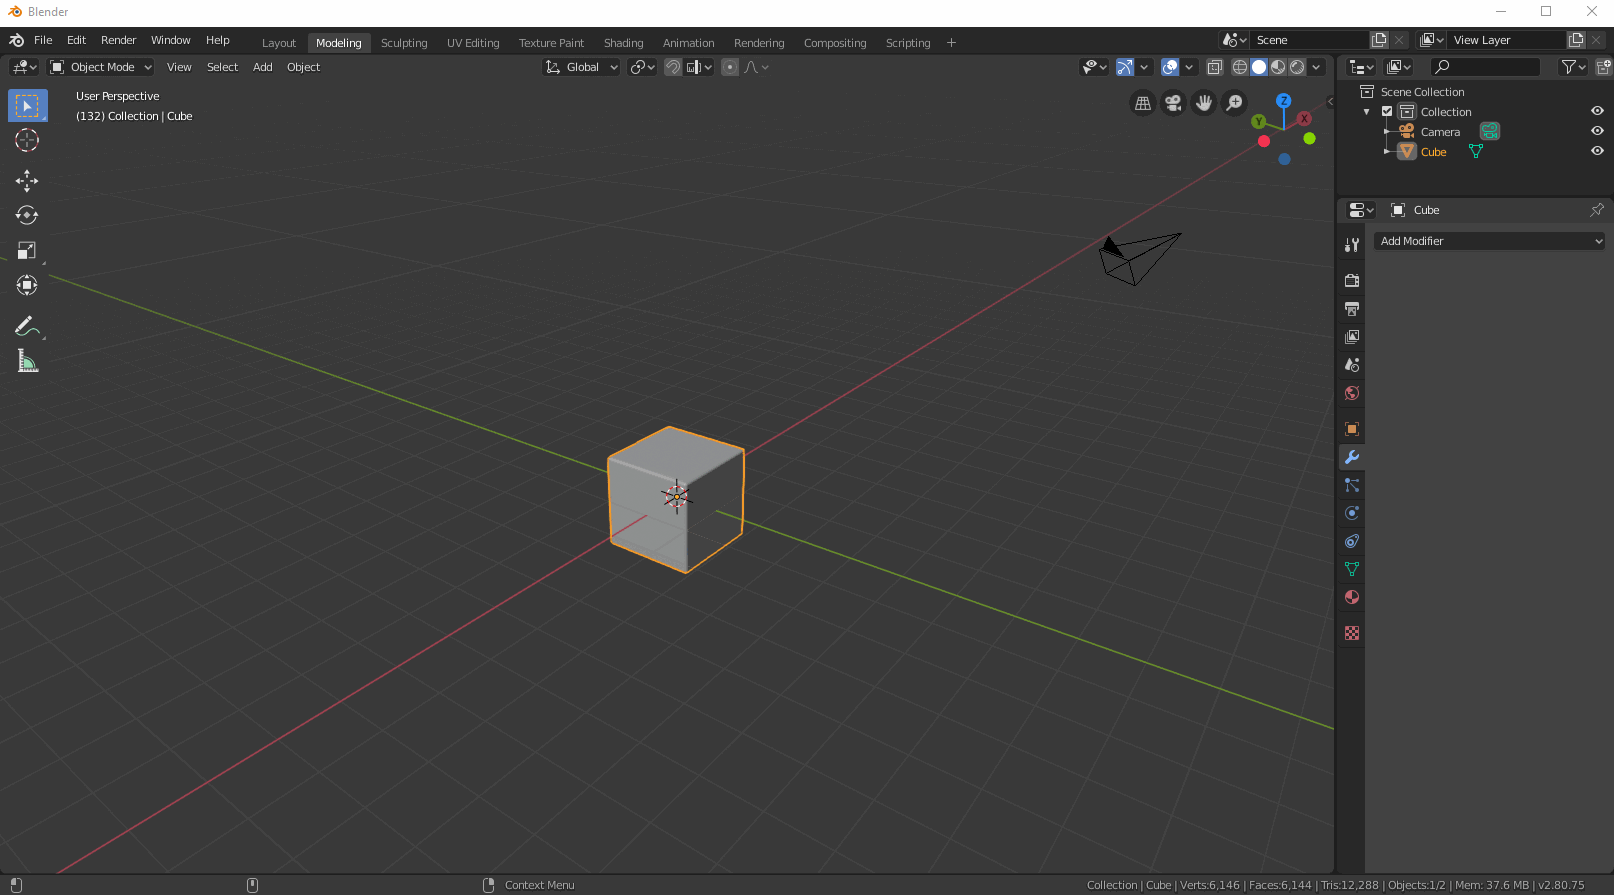
Task: Click the Z axis on navigation gizmo
Action: pos(1284,101)
